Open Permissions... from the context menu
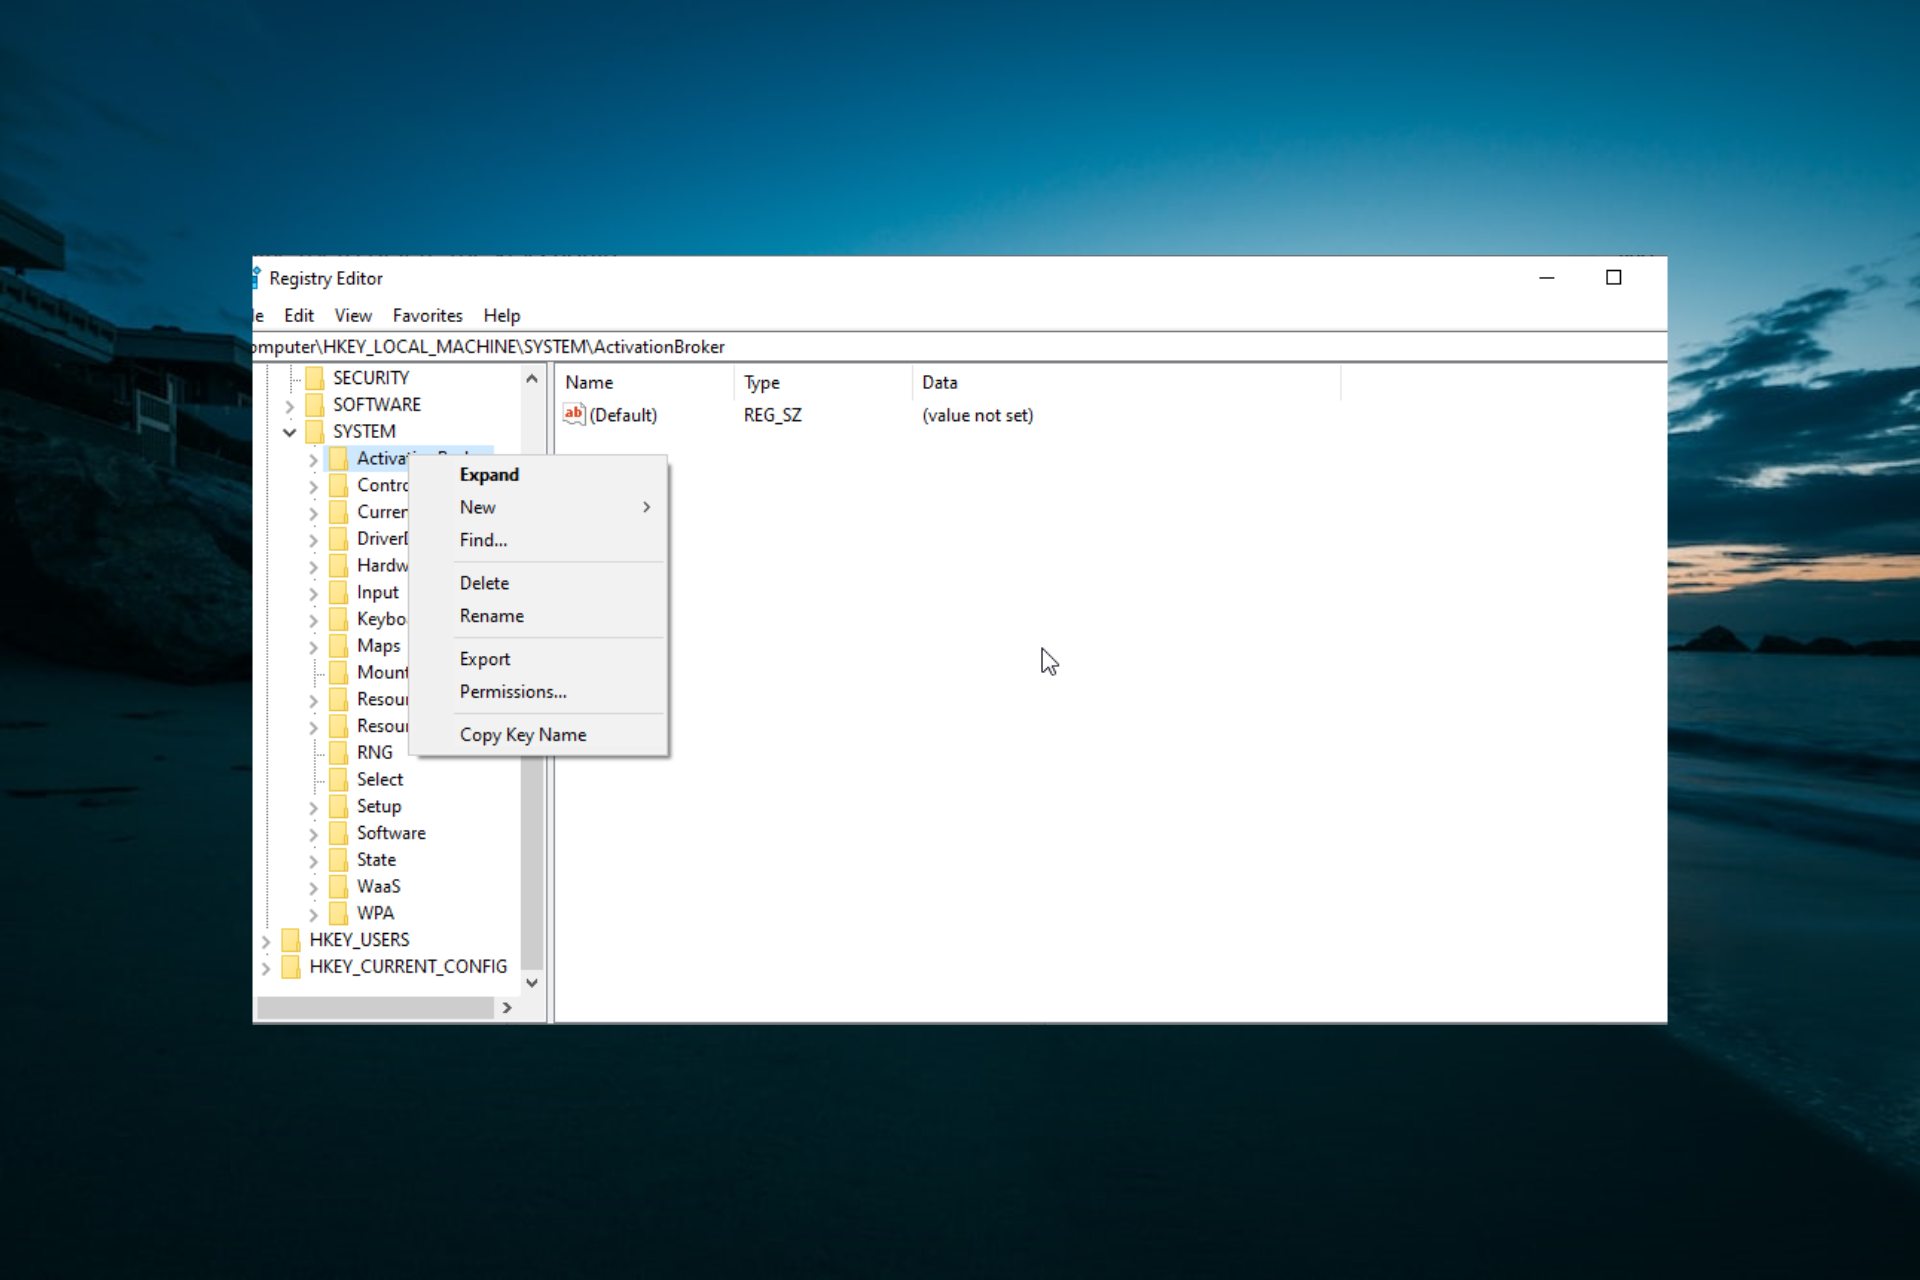The width and height of the screenshot is (1920, 1280). [538, 692]
